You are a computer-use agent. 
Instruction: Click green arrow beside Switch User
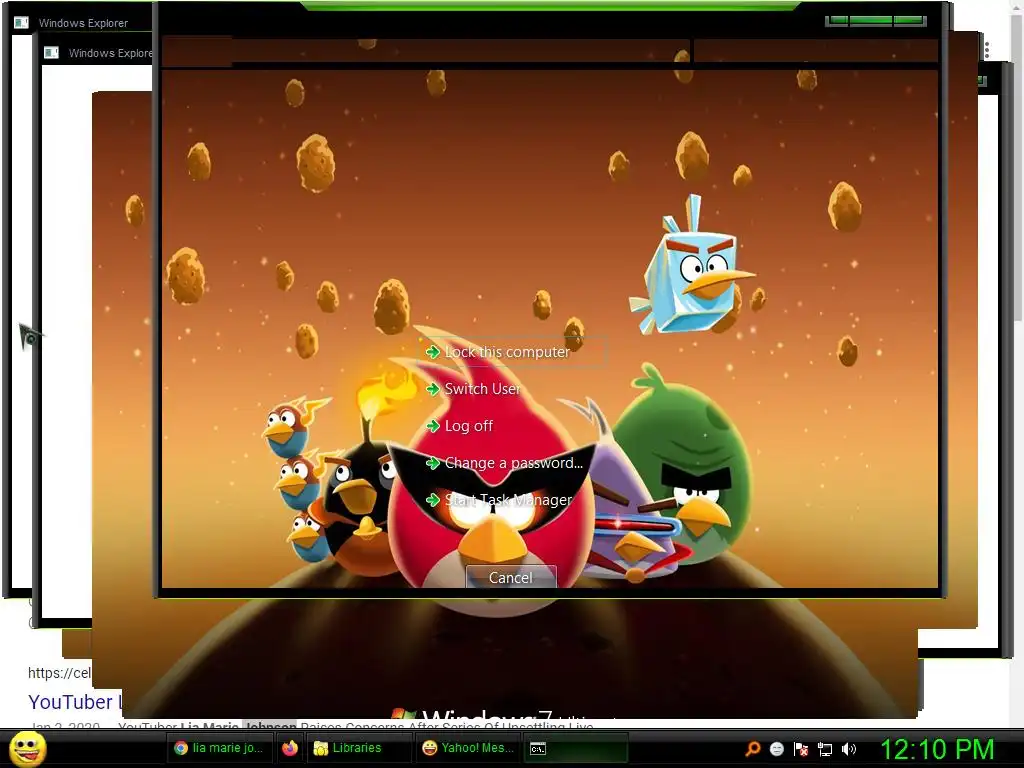[x=432, y=389]
